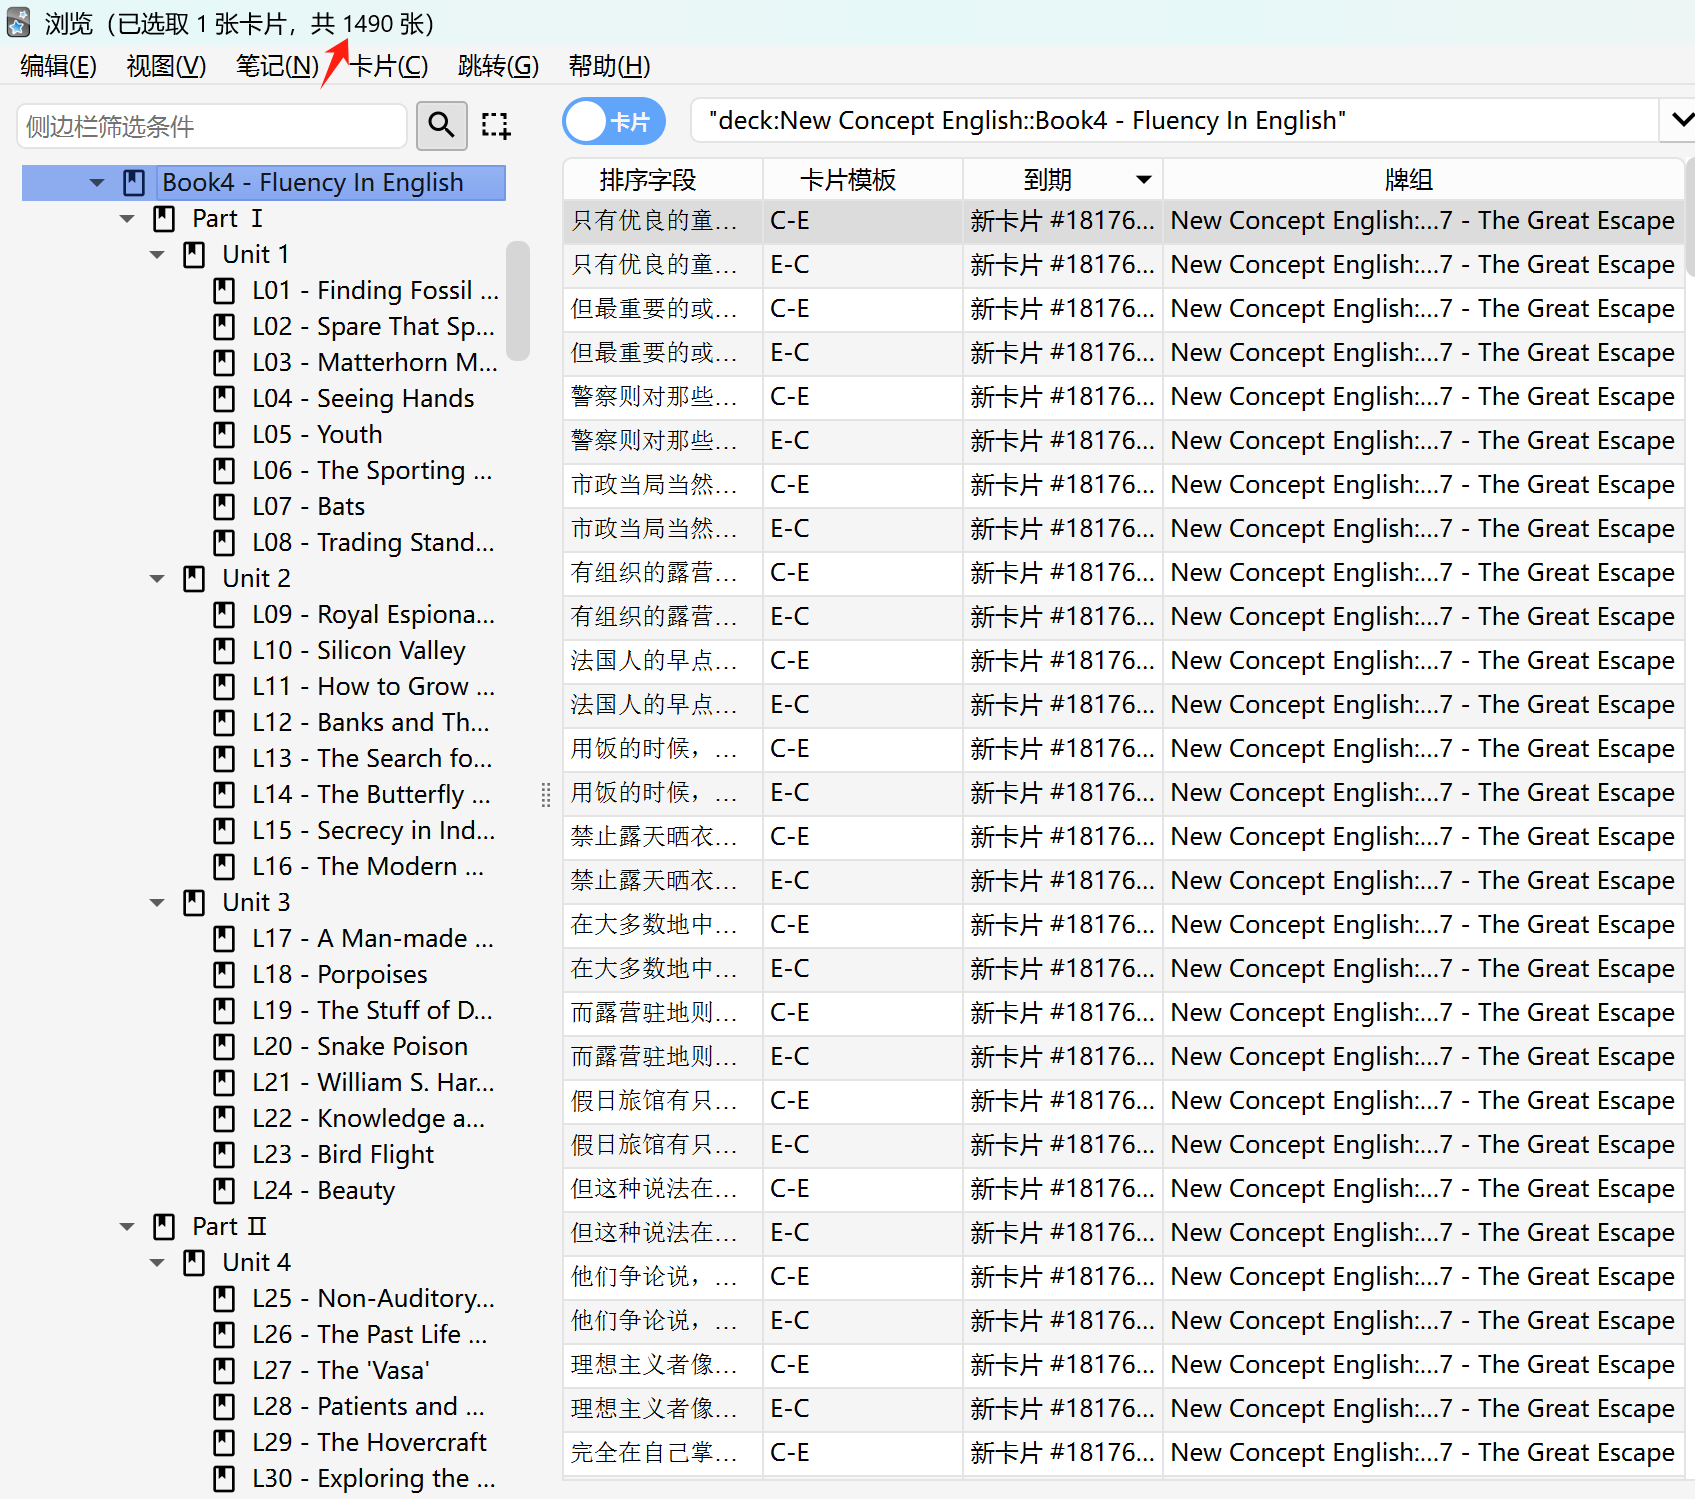Select the L23 - Bird Flight deck

click(x=343, y=1154)
